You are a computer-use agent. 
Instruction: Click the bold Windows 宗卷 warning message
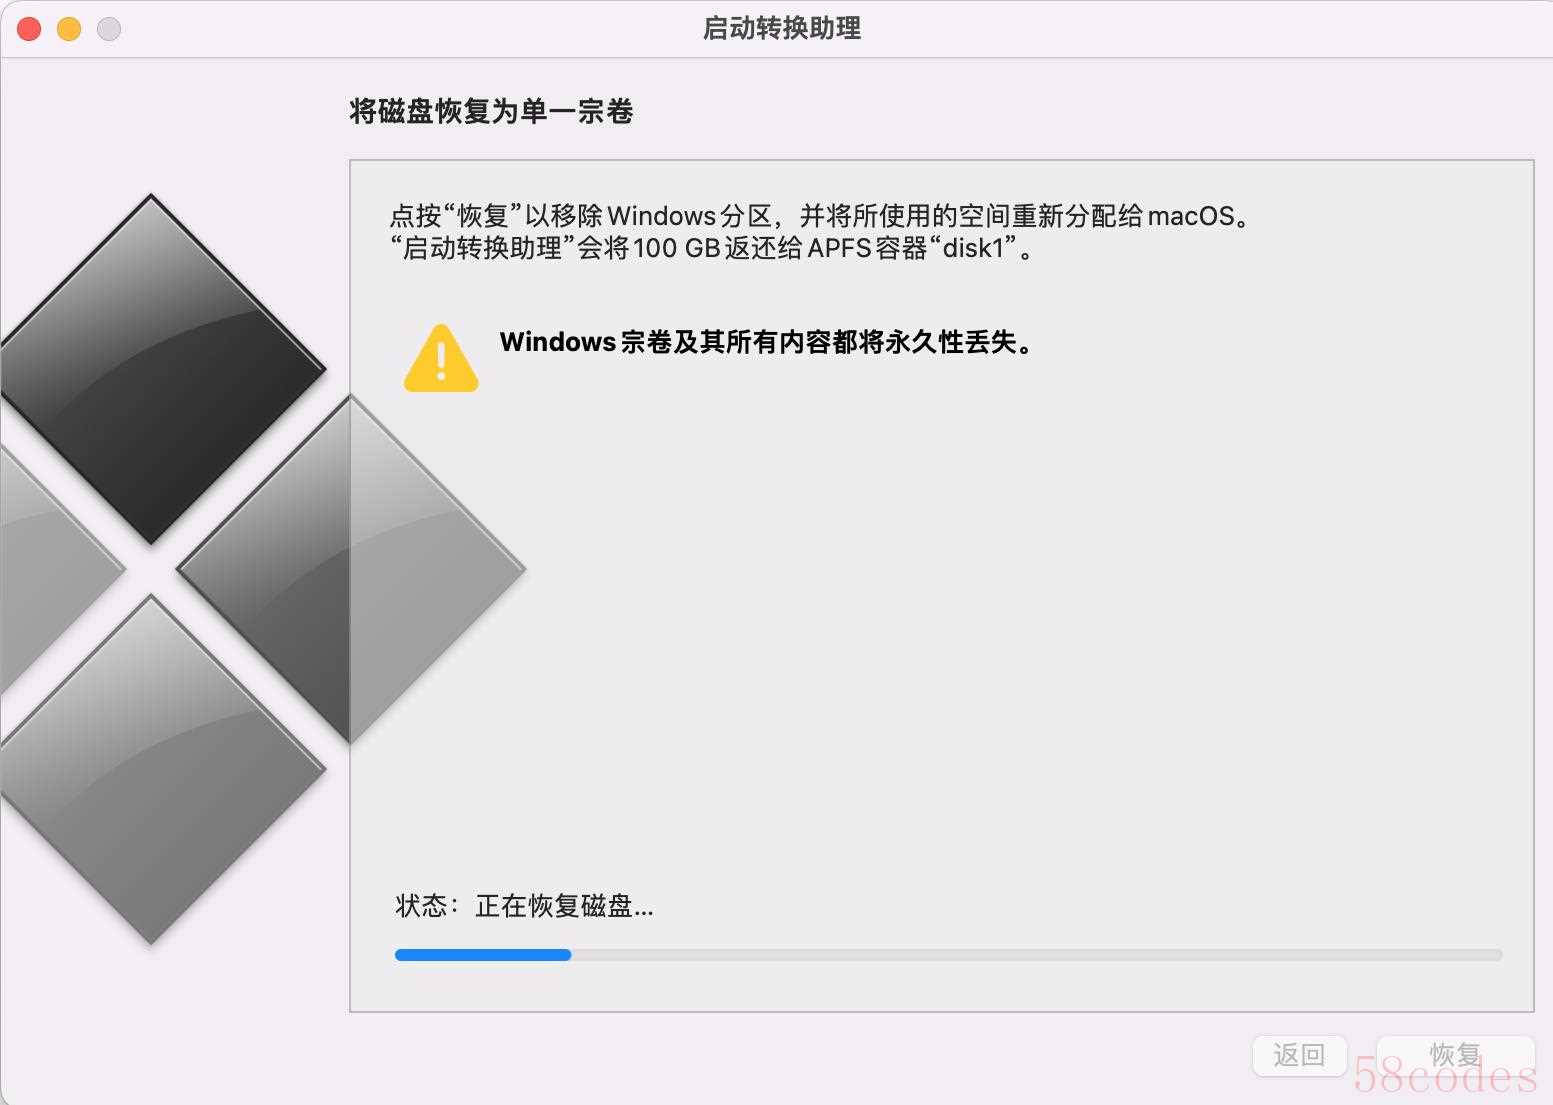coord(767,342)
